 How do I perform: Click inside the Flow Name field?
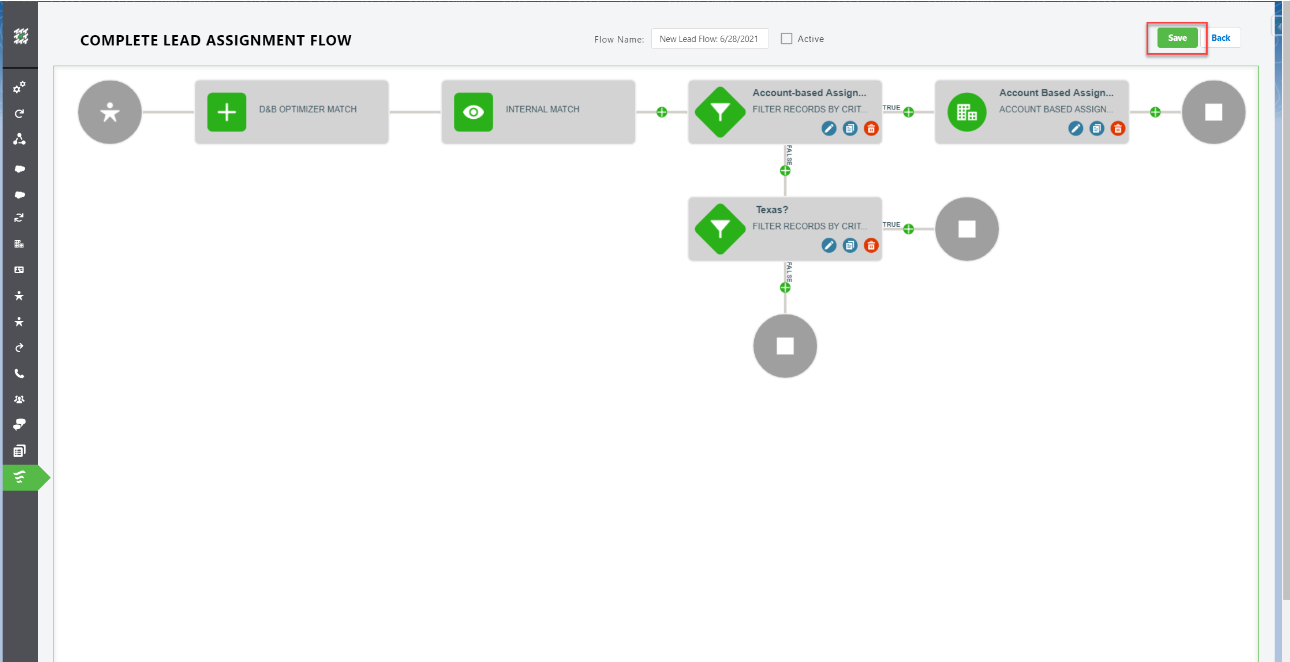710,38
